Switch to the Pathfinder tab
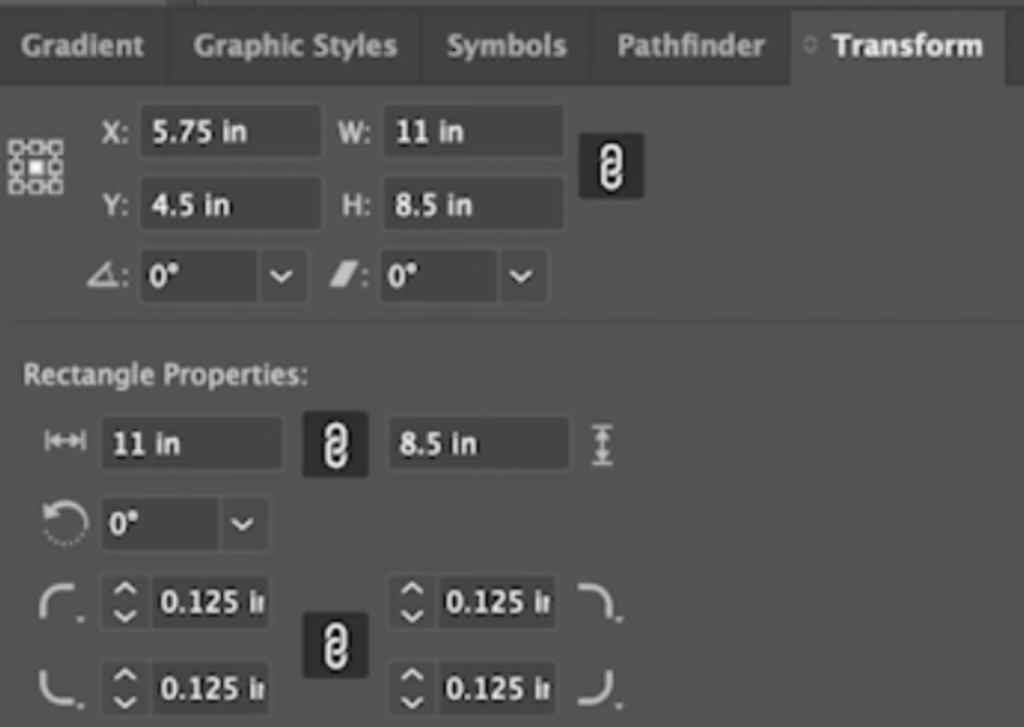Image resolution: width=1024 pixels, height=727 pixels. [x=691, y=46]
